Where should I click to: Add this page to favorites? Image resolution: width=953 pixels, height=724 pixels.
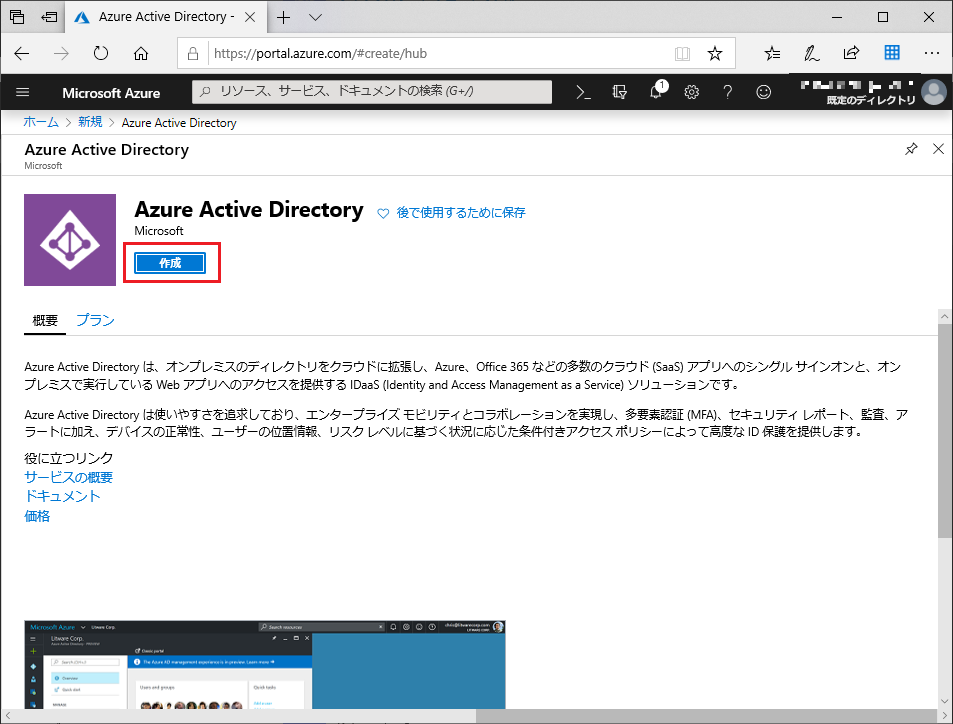(715, 53)
